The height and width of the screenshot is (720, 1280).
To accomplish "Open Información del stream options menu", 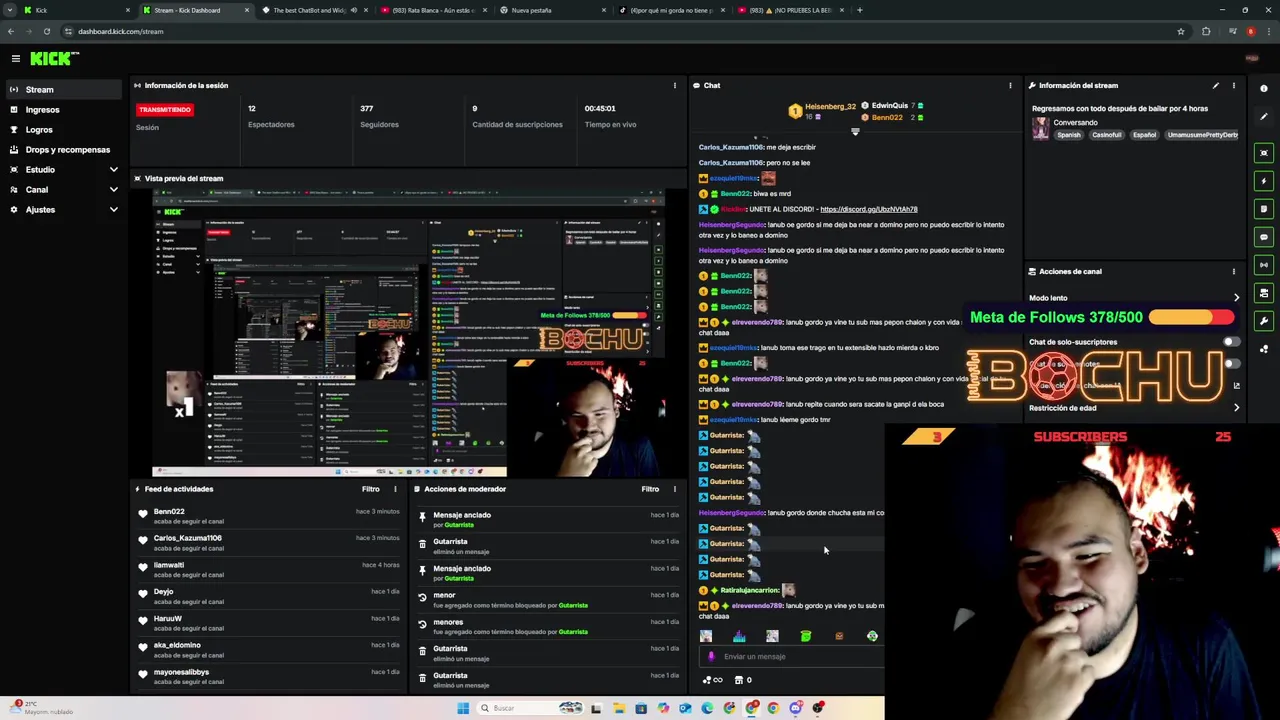I will click(1233, 85).
